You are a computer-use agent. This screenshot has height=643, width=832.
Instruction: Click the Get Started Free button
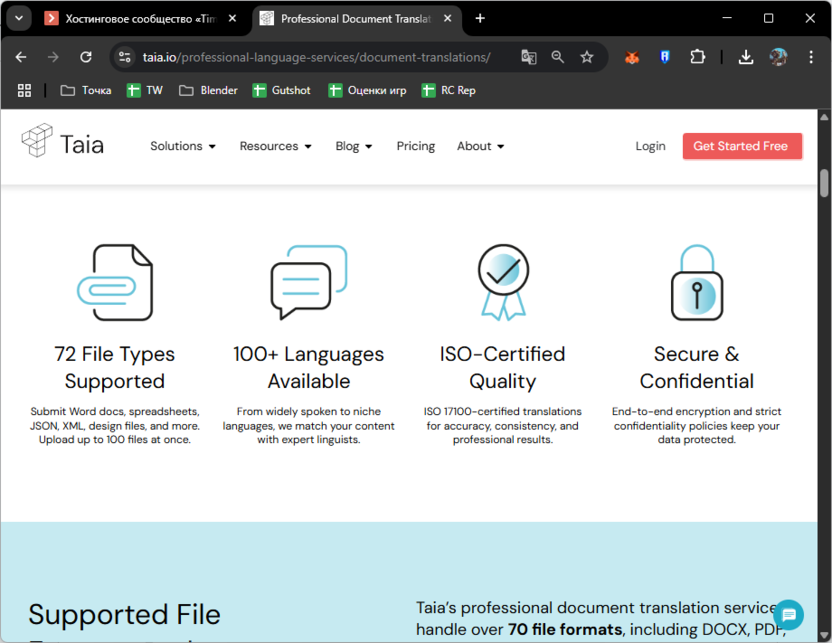741,146
